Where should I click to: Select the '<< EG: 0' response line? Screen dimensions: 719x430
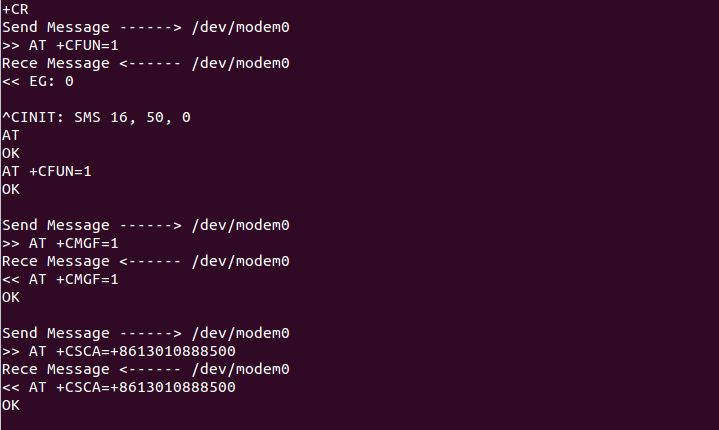(x=38, y=82)
